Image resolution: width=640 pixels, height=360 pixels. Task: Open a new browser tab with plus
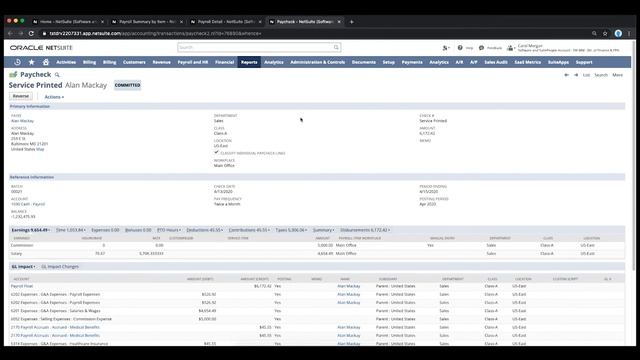[351, 22]
